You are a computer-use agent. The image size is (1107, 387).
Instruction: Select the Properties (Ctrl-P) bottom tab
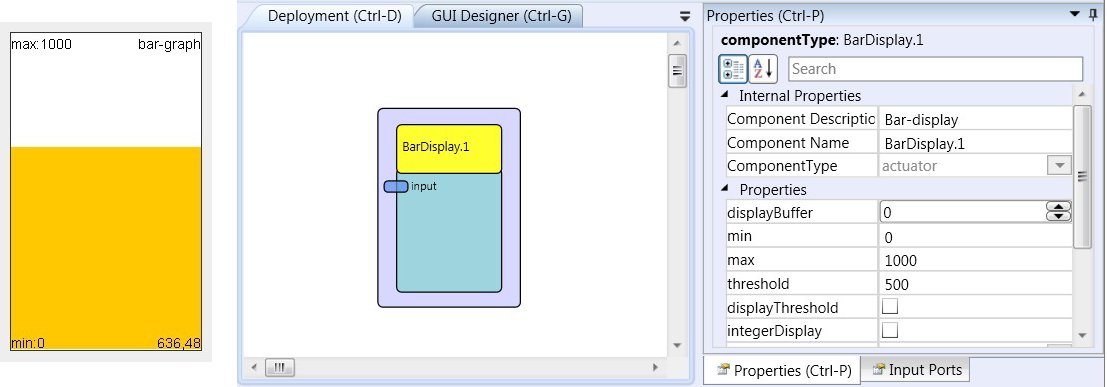coord(783,371)
